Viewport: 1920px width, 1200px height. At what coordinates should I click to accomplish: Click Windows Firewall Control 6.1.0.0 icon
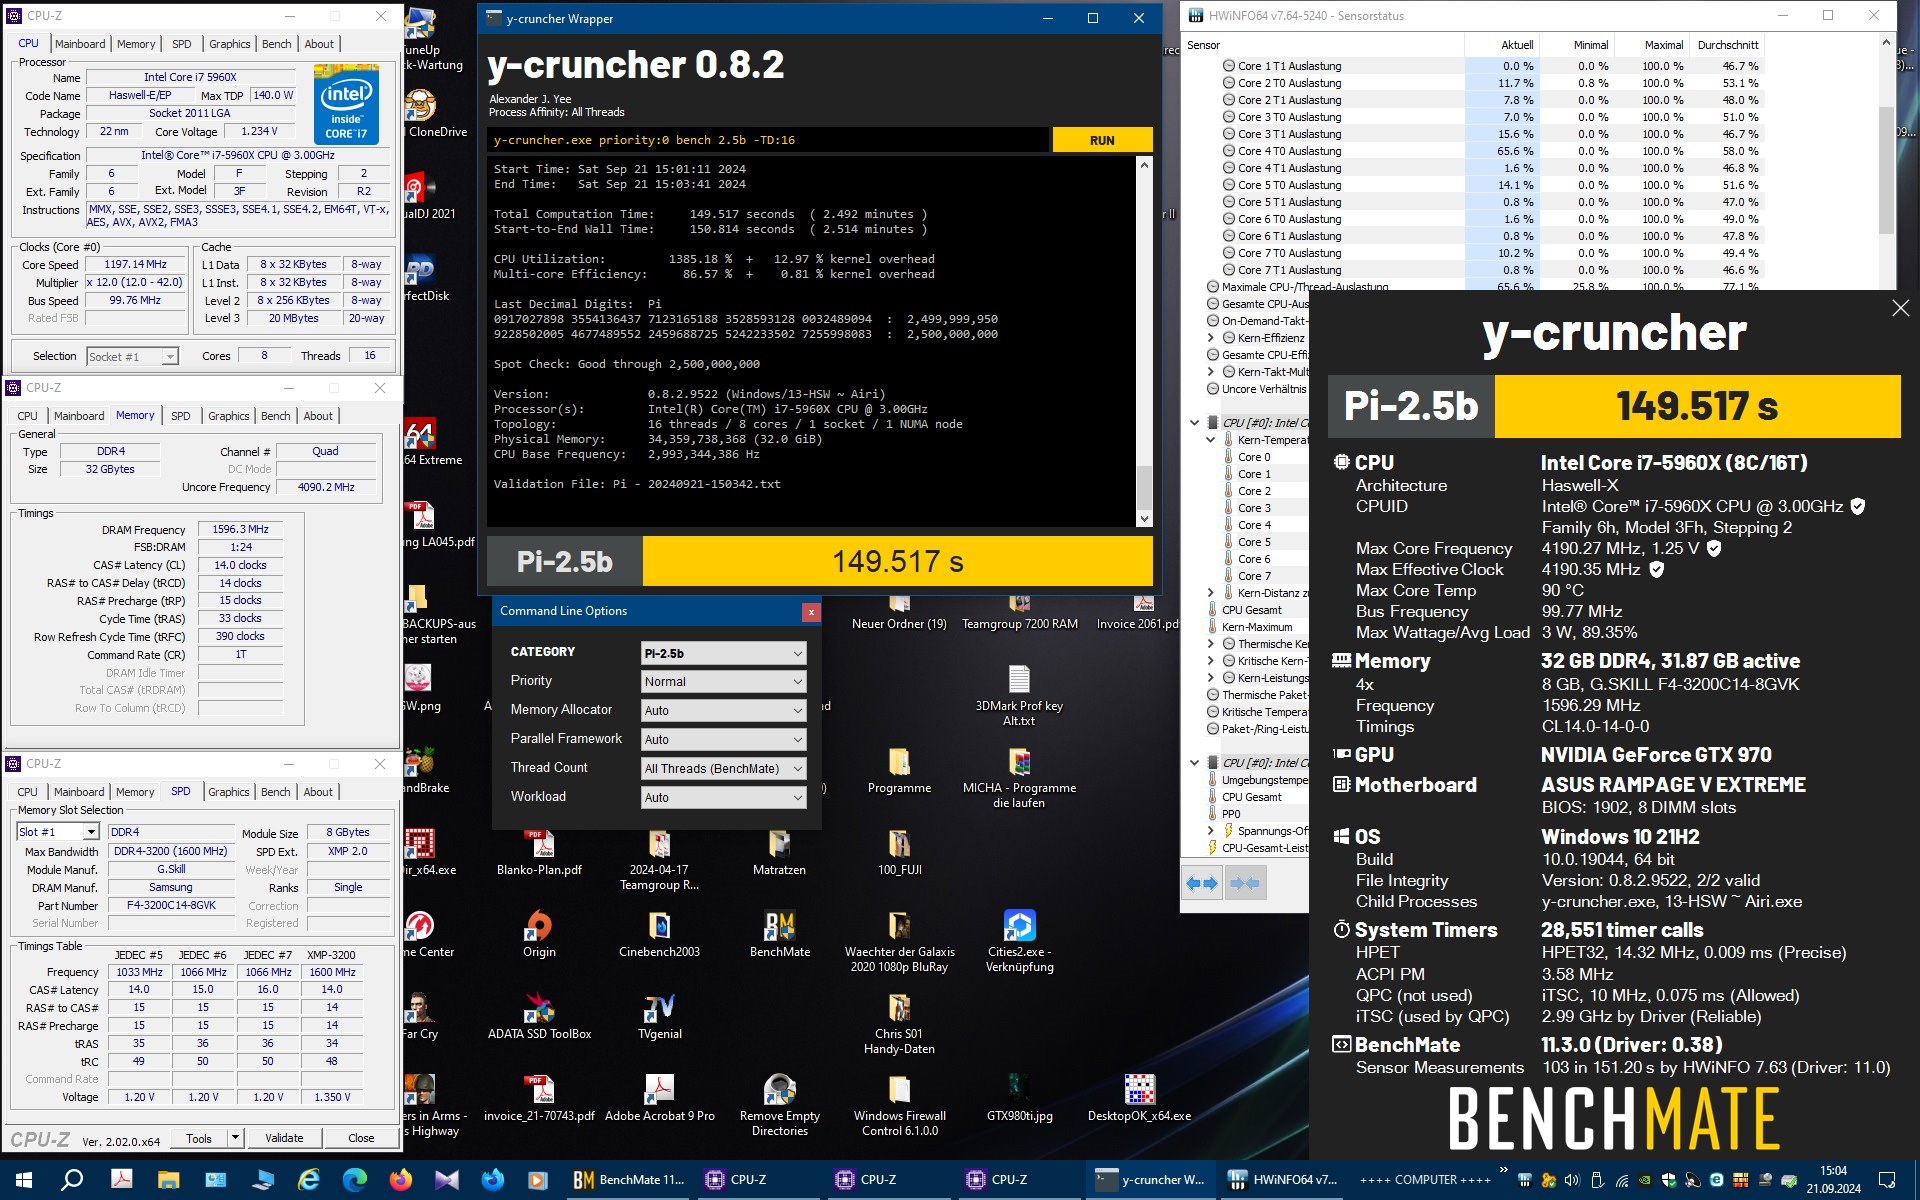click(x=899, y=1105)
